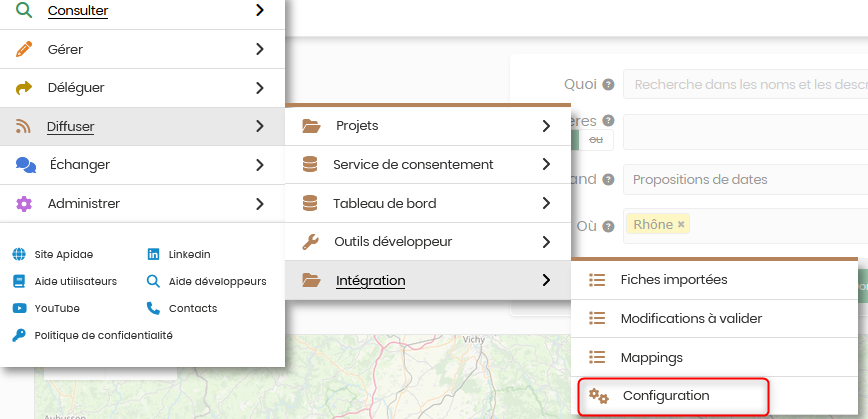This screenshot has height=419, width=868.
Task: Toggle the 'ou' criteria operator
Action: coord(596,140)
